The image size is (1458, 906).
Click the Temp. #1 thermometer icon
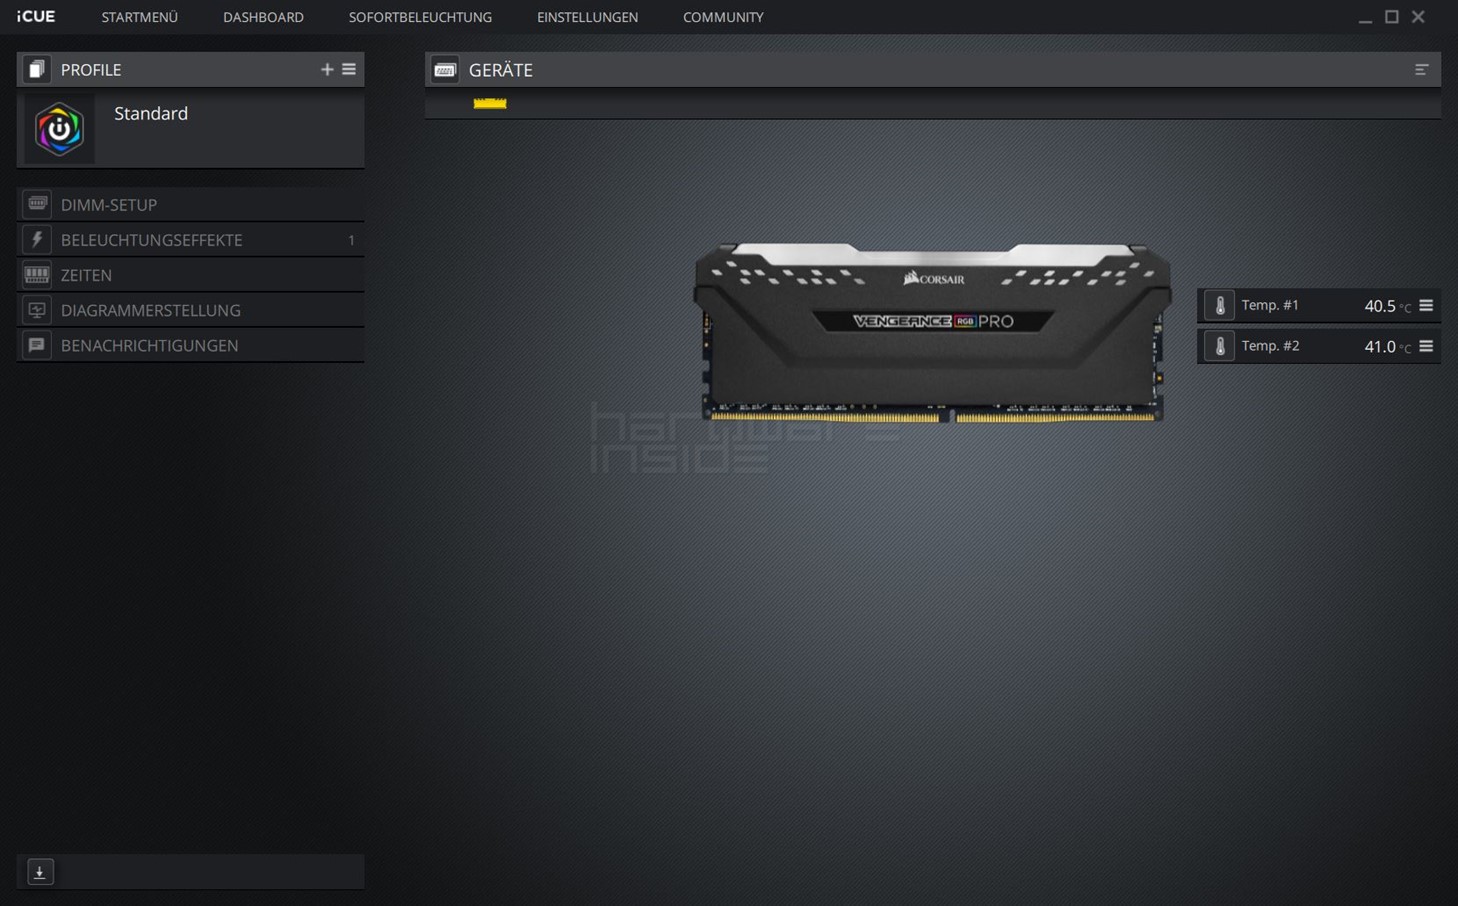tap(1219, 305)
